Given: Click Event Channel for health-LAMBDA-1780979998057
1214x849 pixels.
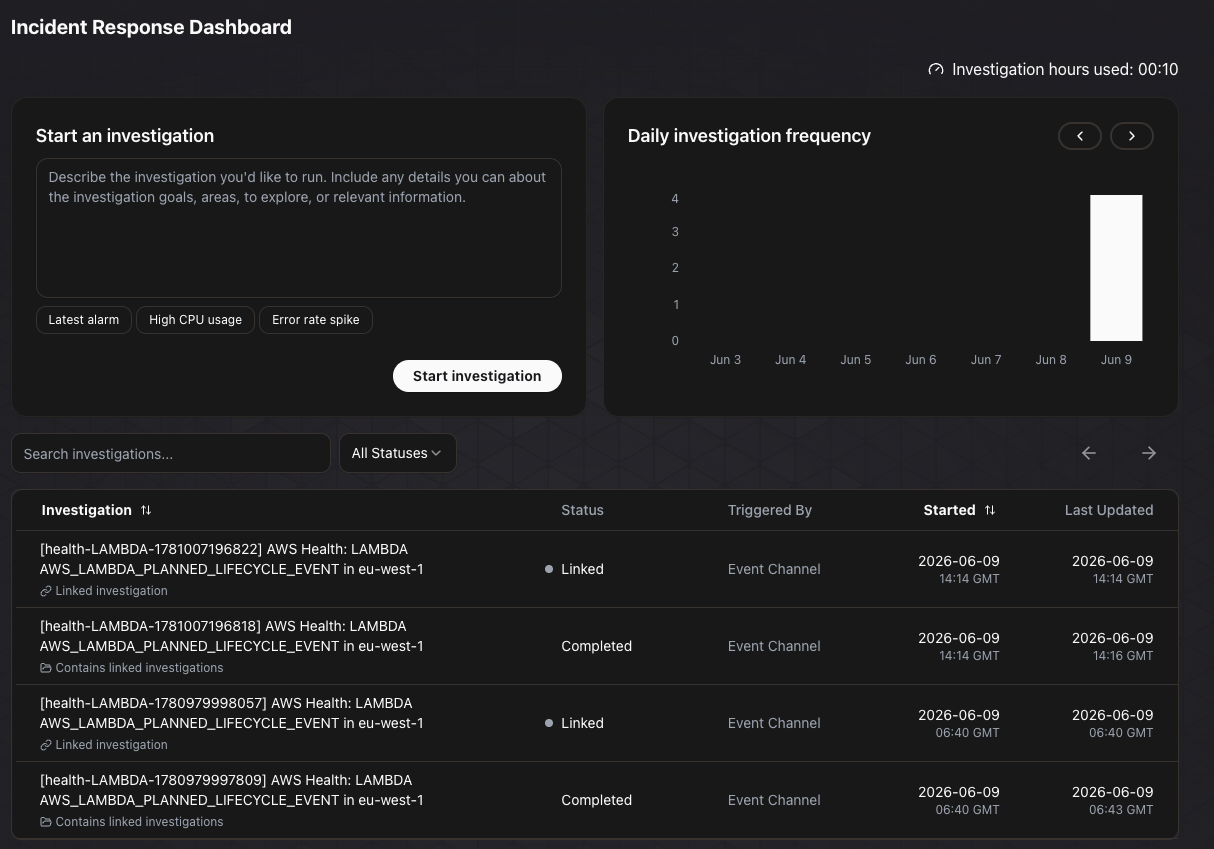Looking at the screenshot, I should coord(774,723).
